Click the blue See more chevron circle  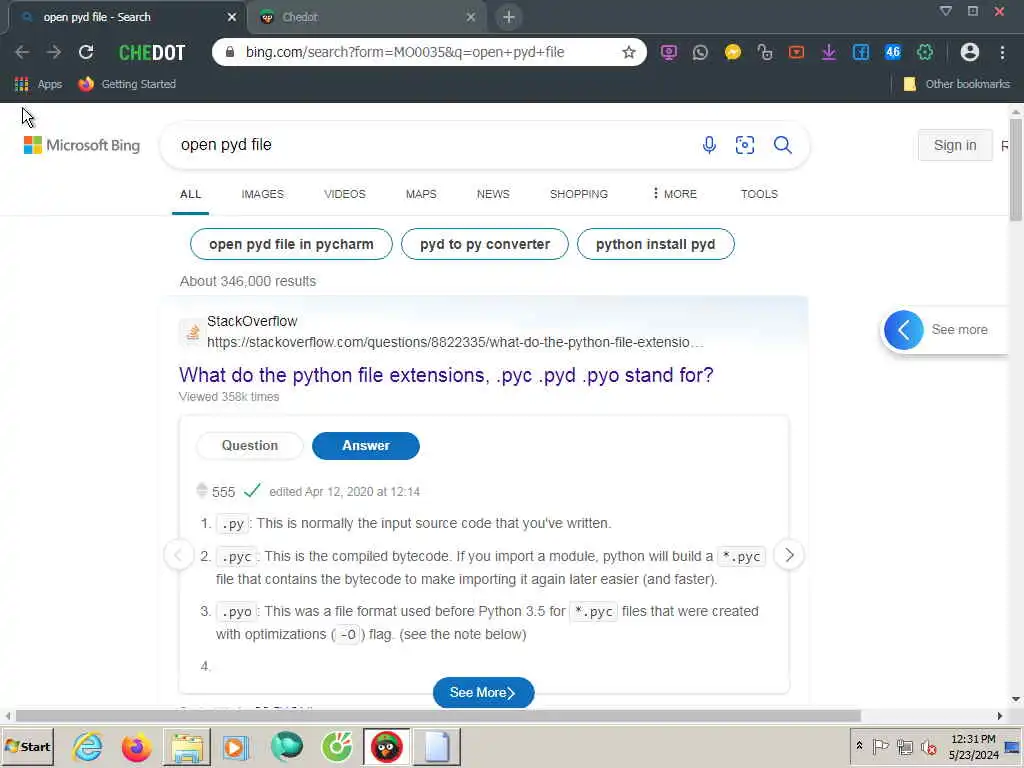point(904,330)
